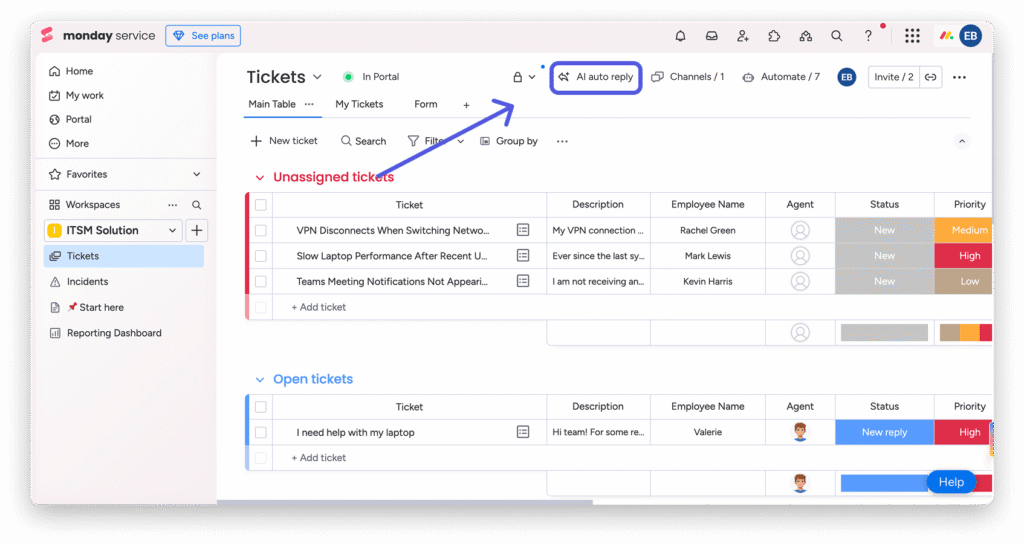The height and width of the screenshot is (544, 1024).
Task: Click the top bar search magnifier
Action: 837,36
